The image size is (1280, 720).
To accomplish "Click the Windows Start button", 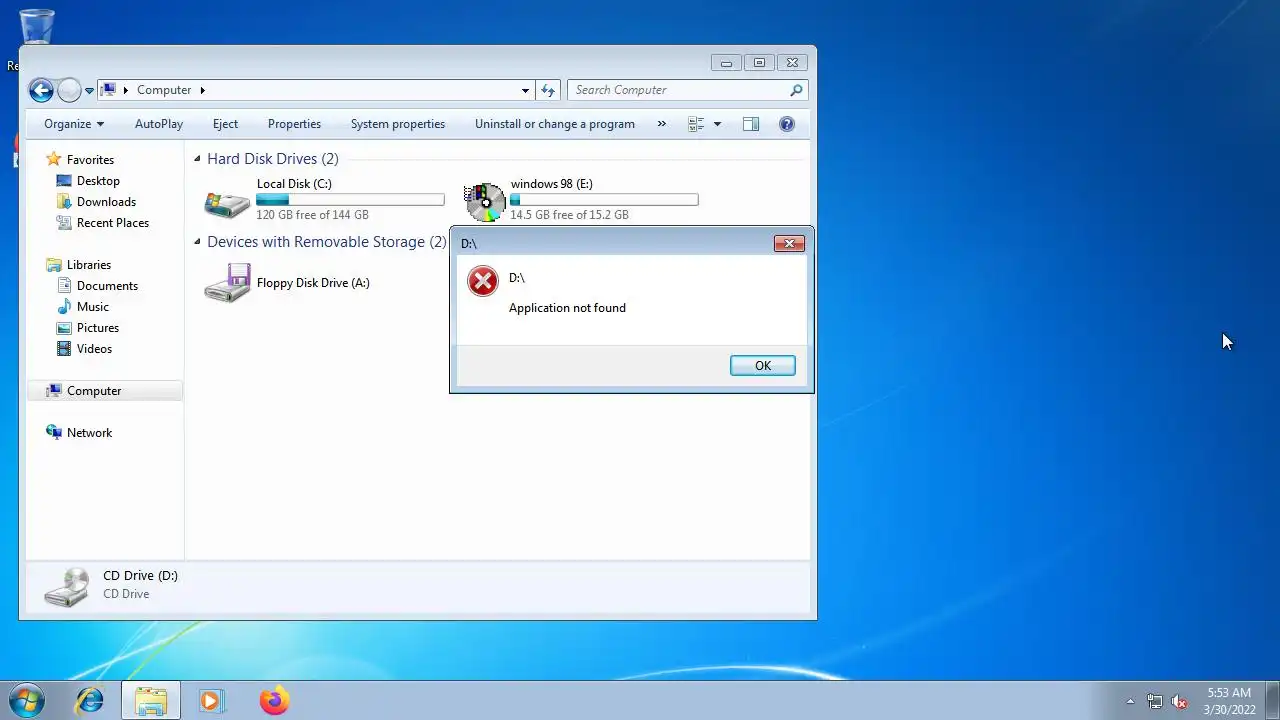I will coord(27,700).
